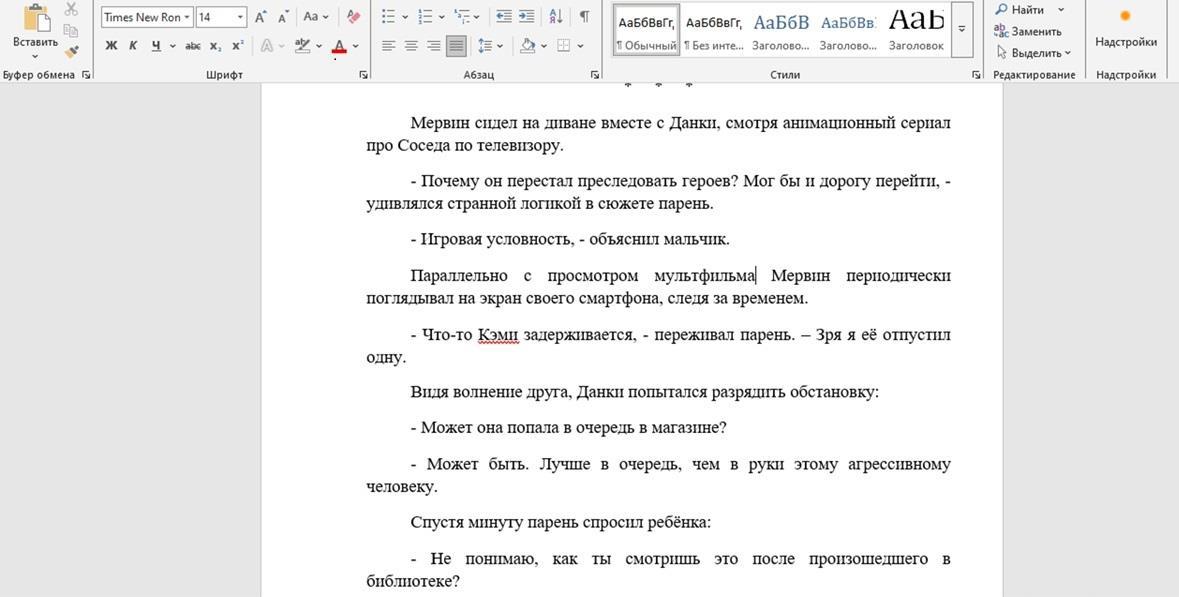Viewport: 1179px width, 597px height.
Task: Click the Cut scissors icon
Action: click(71, 9)
